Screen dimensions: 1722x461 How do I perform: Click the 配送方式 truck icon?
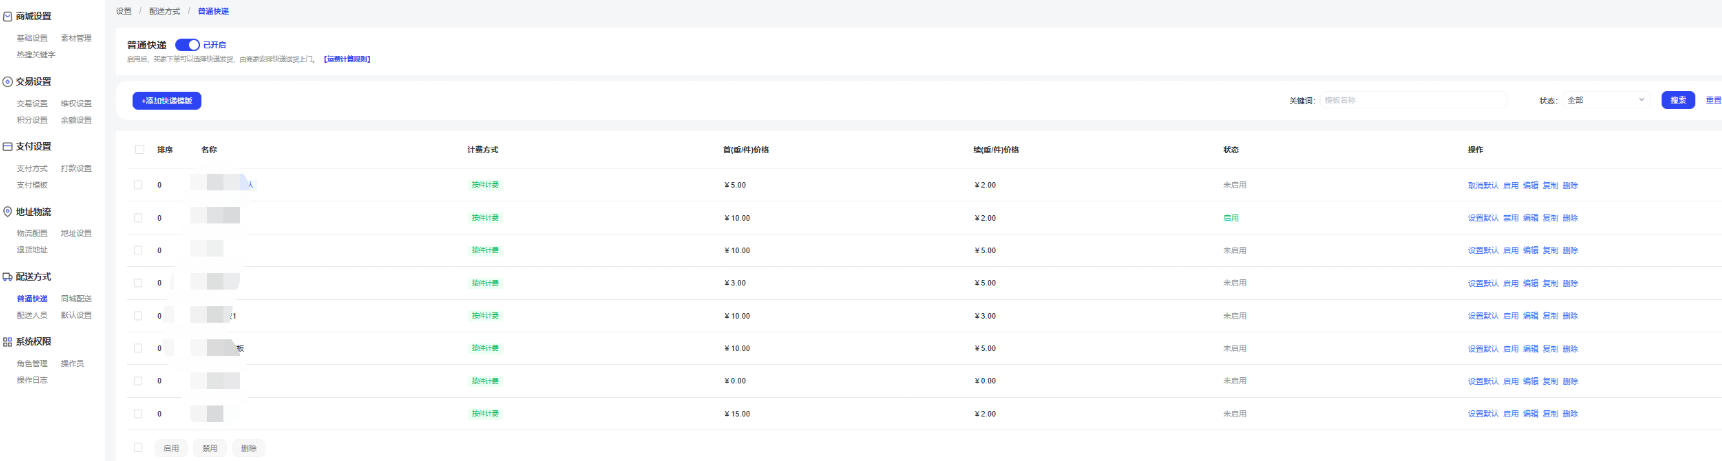coord(8,277)
